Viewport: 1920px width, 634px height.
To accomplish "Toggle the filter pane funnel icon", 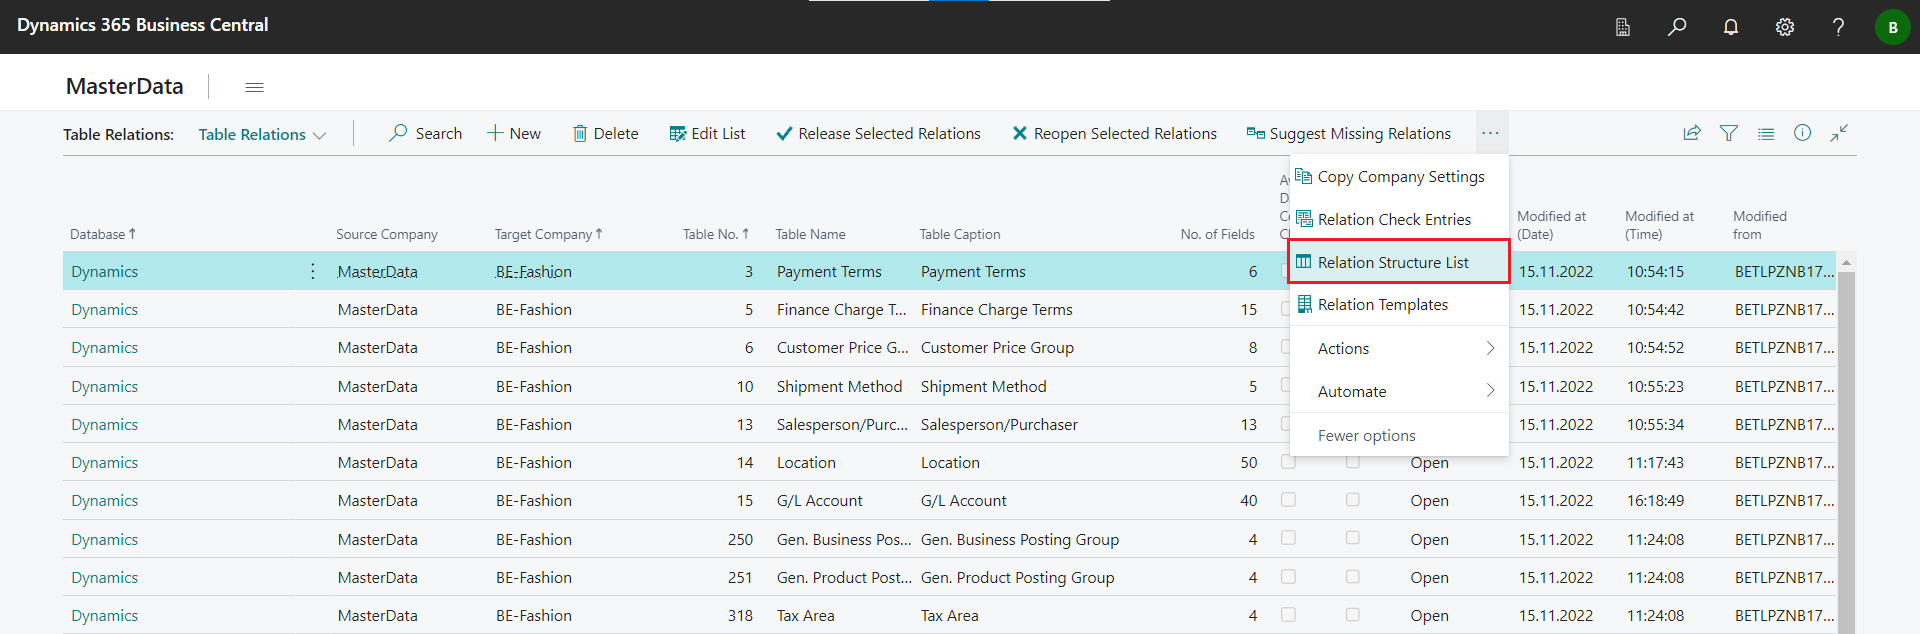I will click(x=1729, y=133).
